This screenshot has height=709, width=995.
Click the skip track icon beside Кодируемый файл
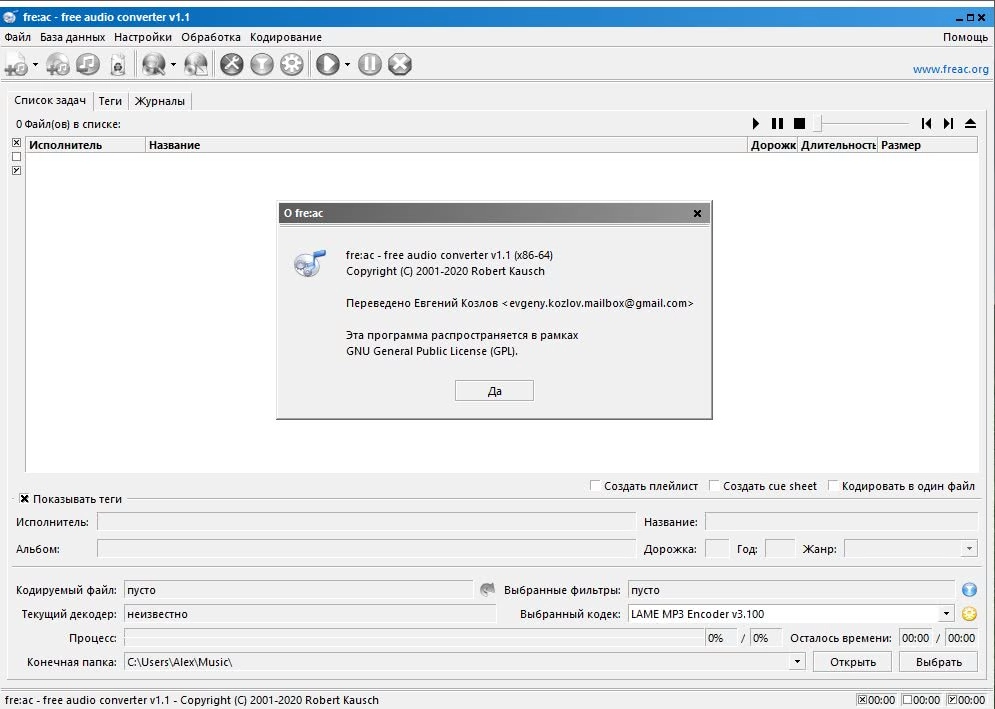click(487, 590)
